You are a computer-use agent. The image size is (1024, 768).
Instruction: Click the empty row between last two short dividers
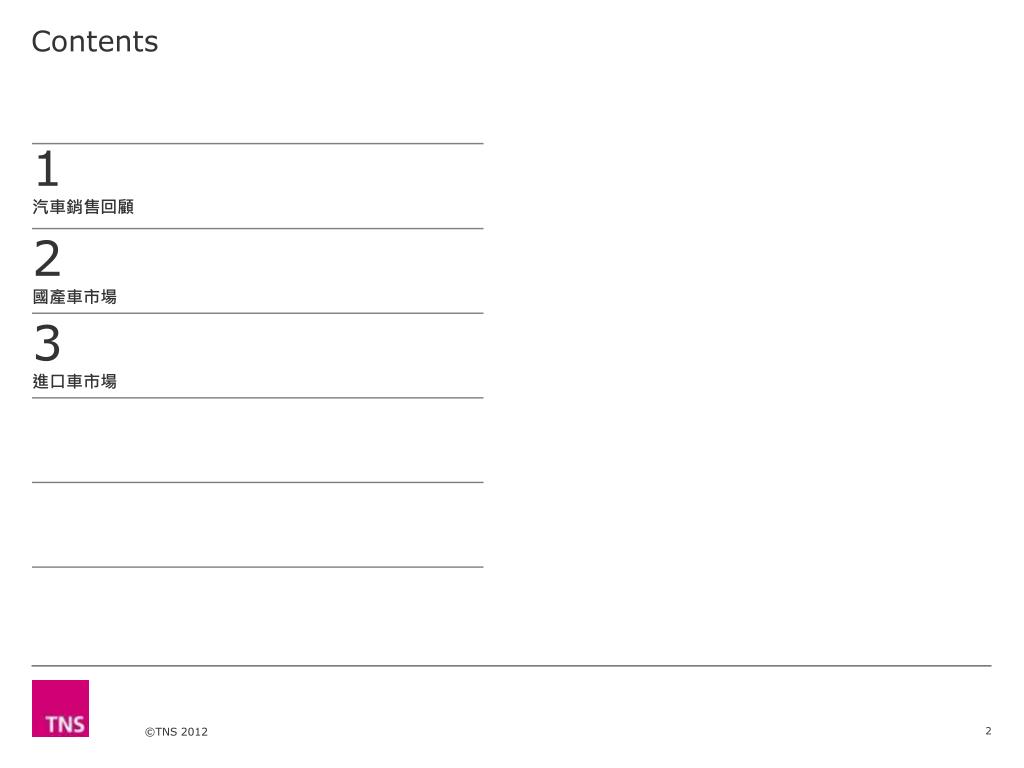[257, 525]
